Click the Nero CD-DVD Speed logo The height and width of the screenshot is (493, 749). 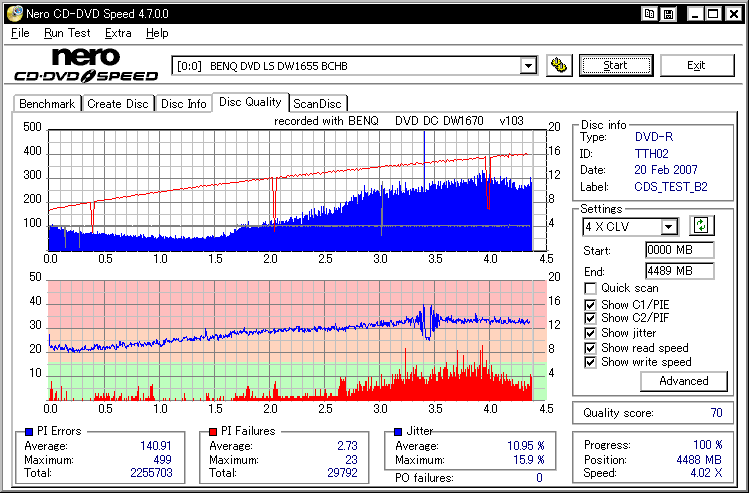[x=86, y=64]
